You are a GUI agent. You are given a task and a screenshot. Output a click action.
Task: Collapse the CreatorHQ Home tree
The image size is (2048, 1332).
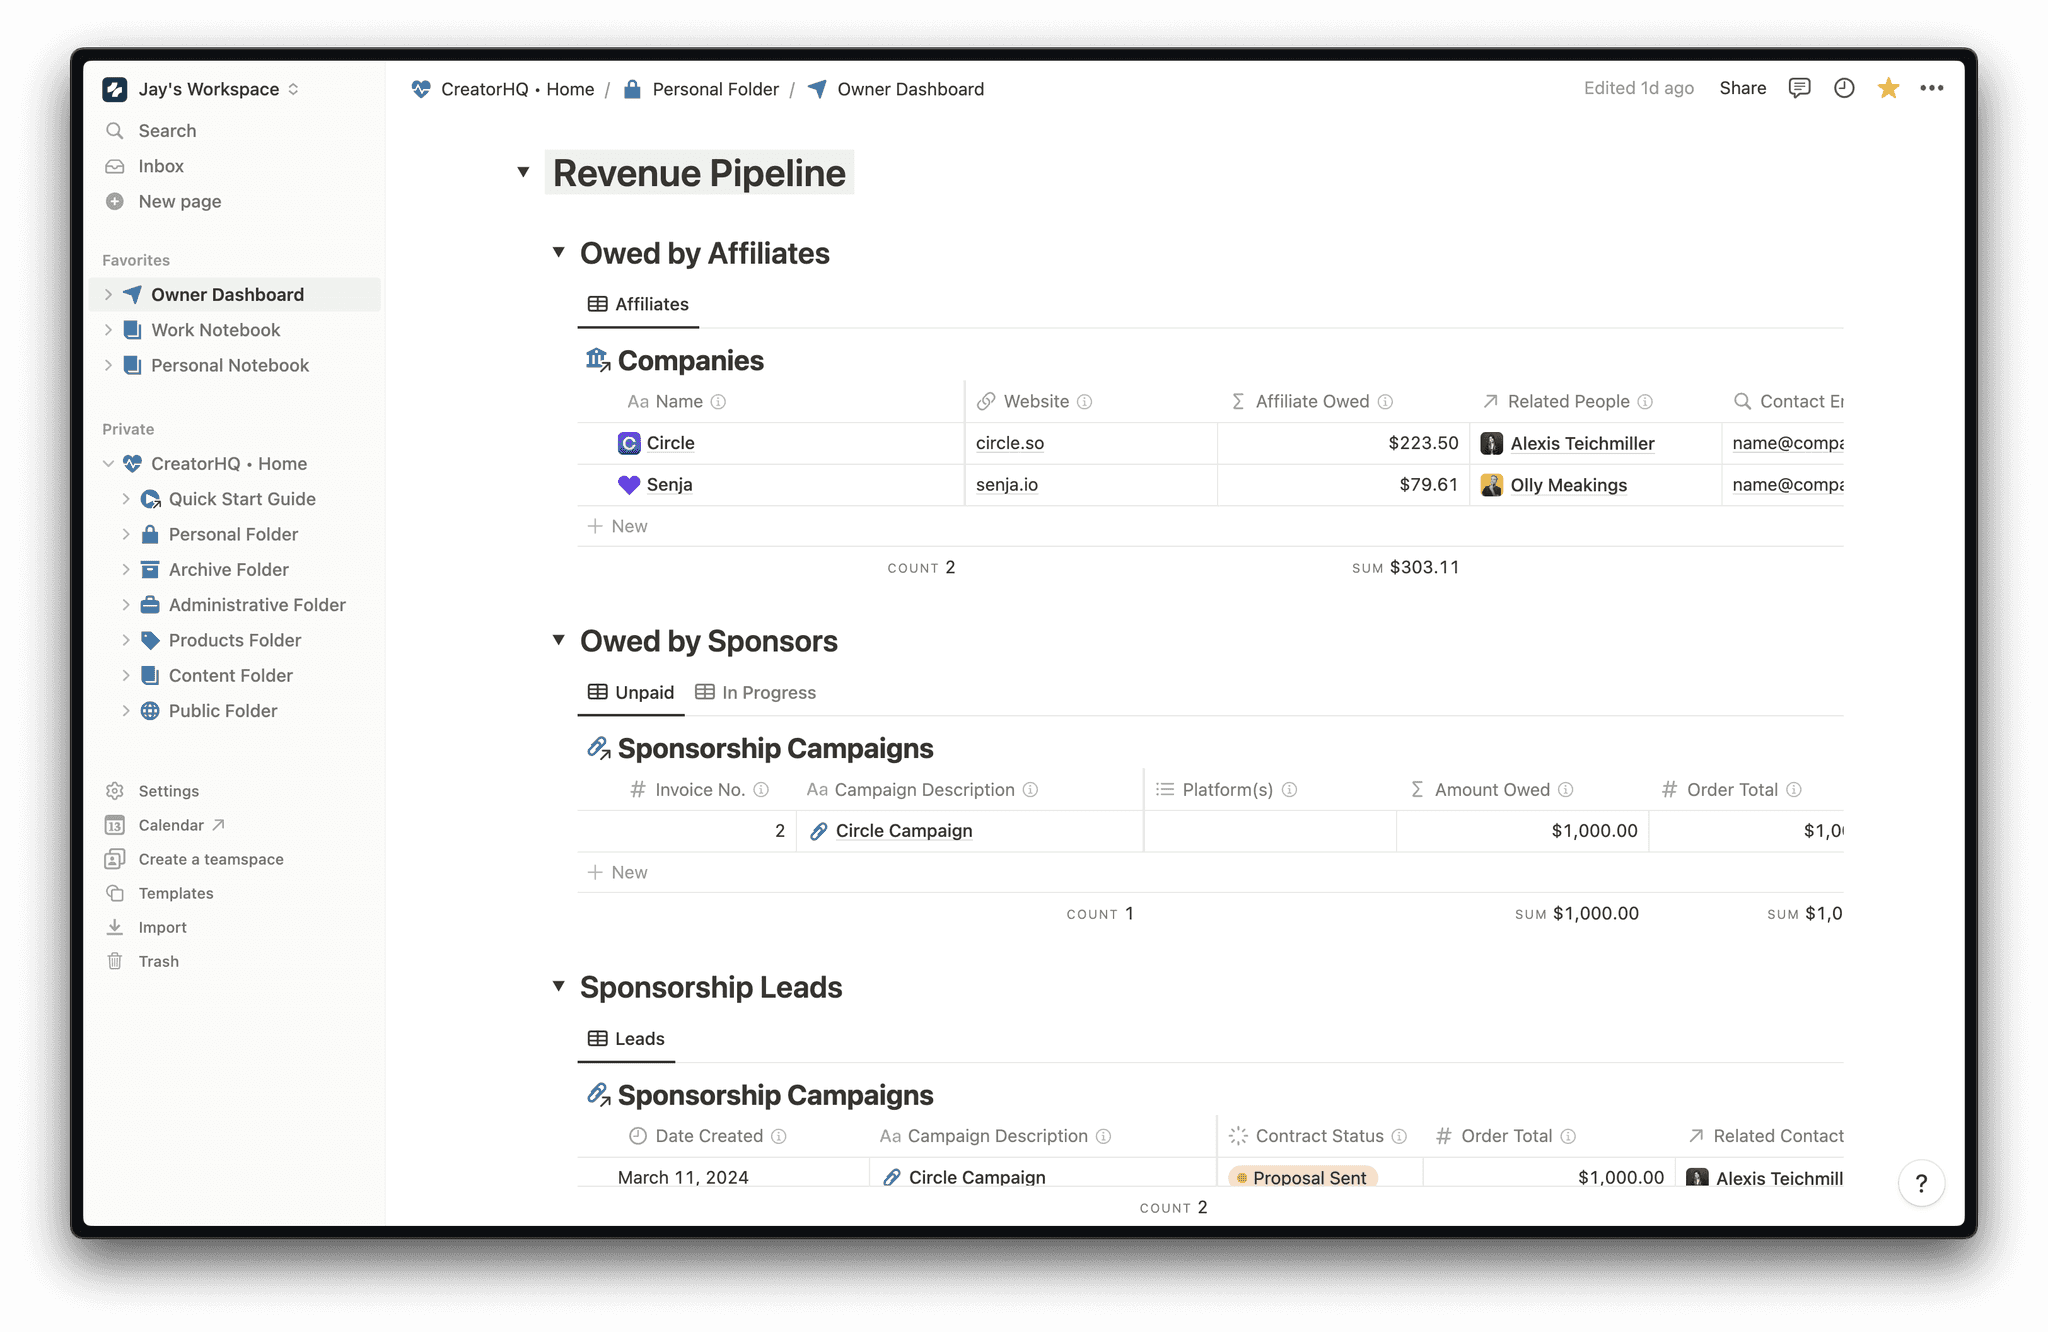[x=108, y=463]
